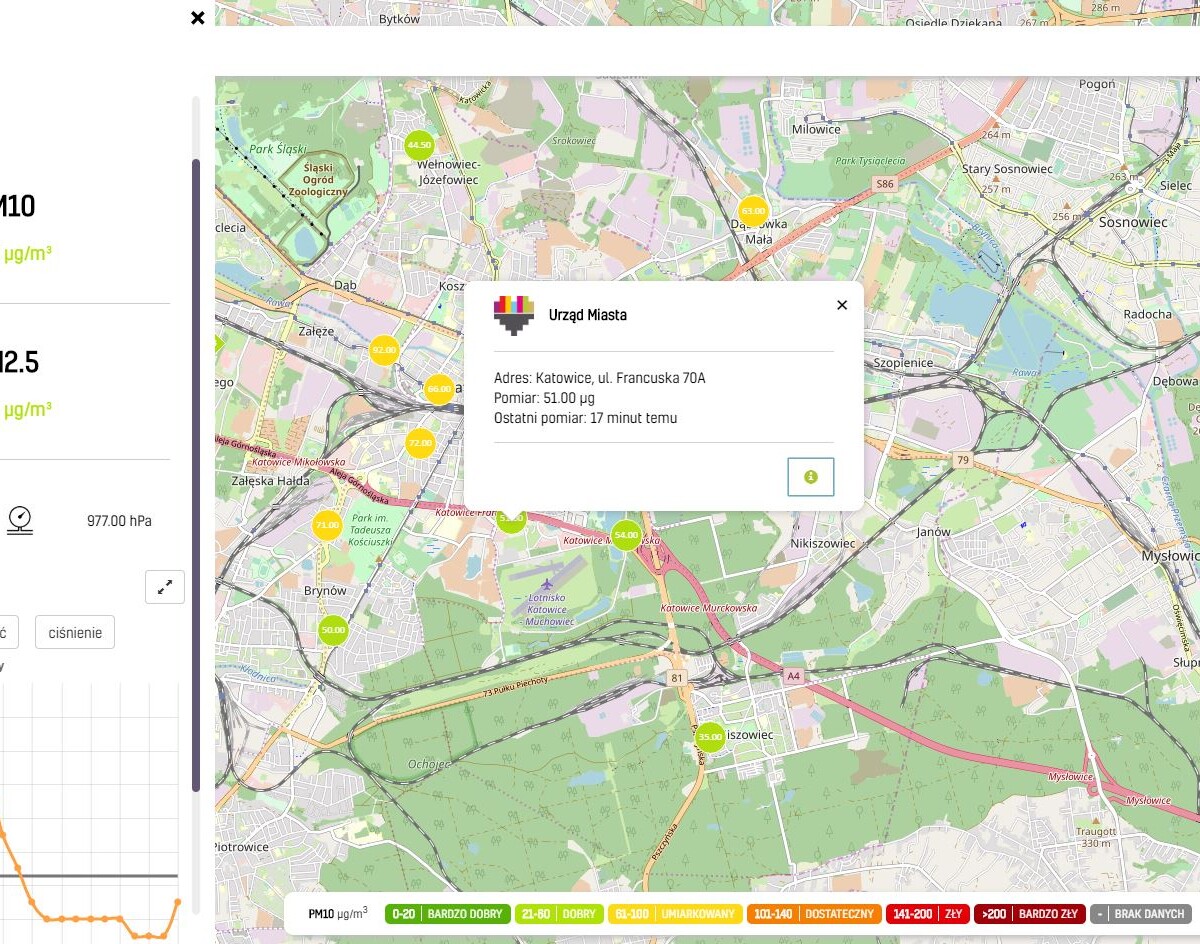Close the left sensor details panel

click(x=197, y=18)
